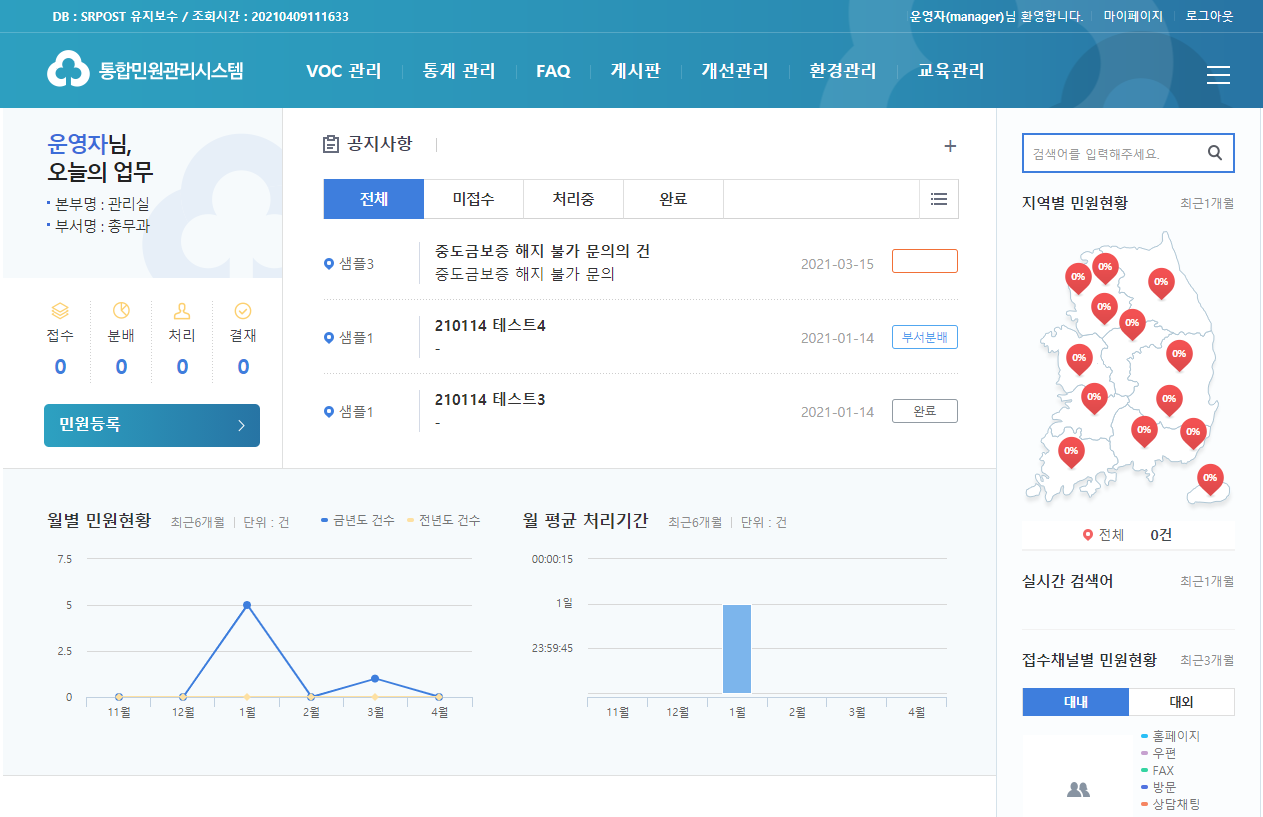Open the 통계 관리 menu
The image size is (1263, 817).
pyautogui.click(x=458, y=71)
